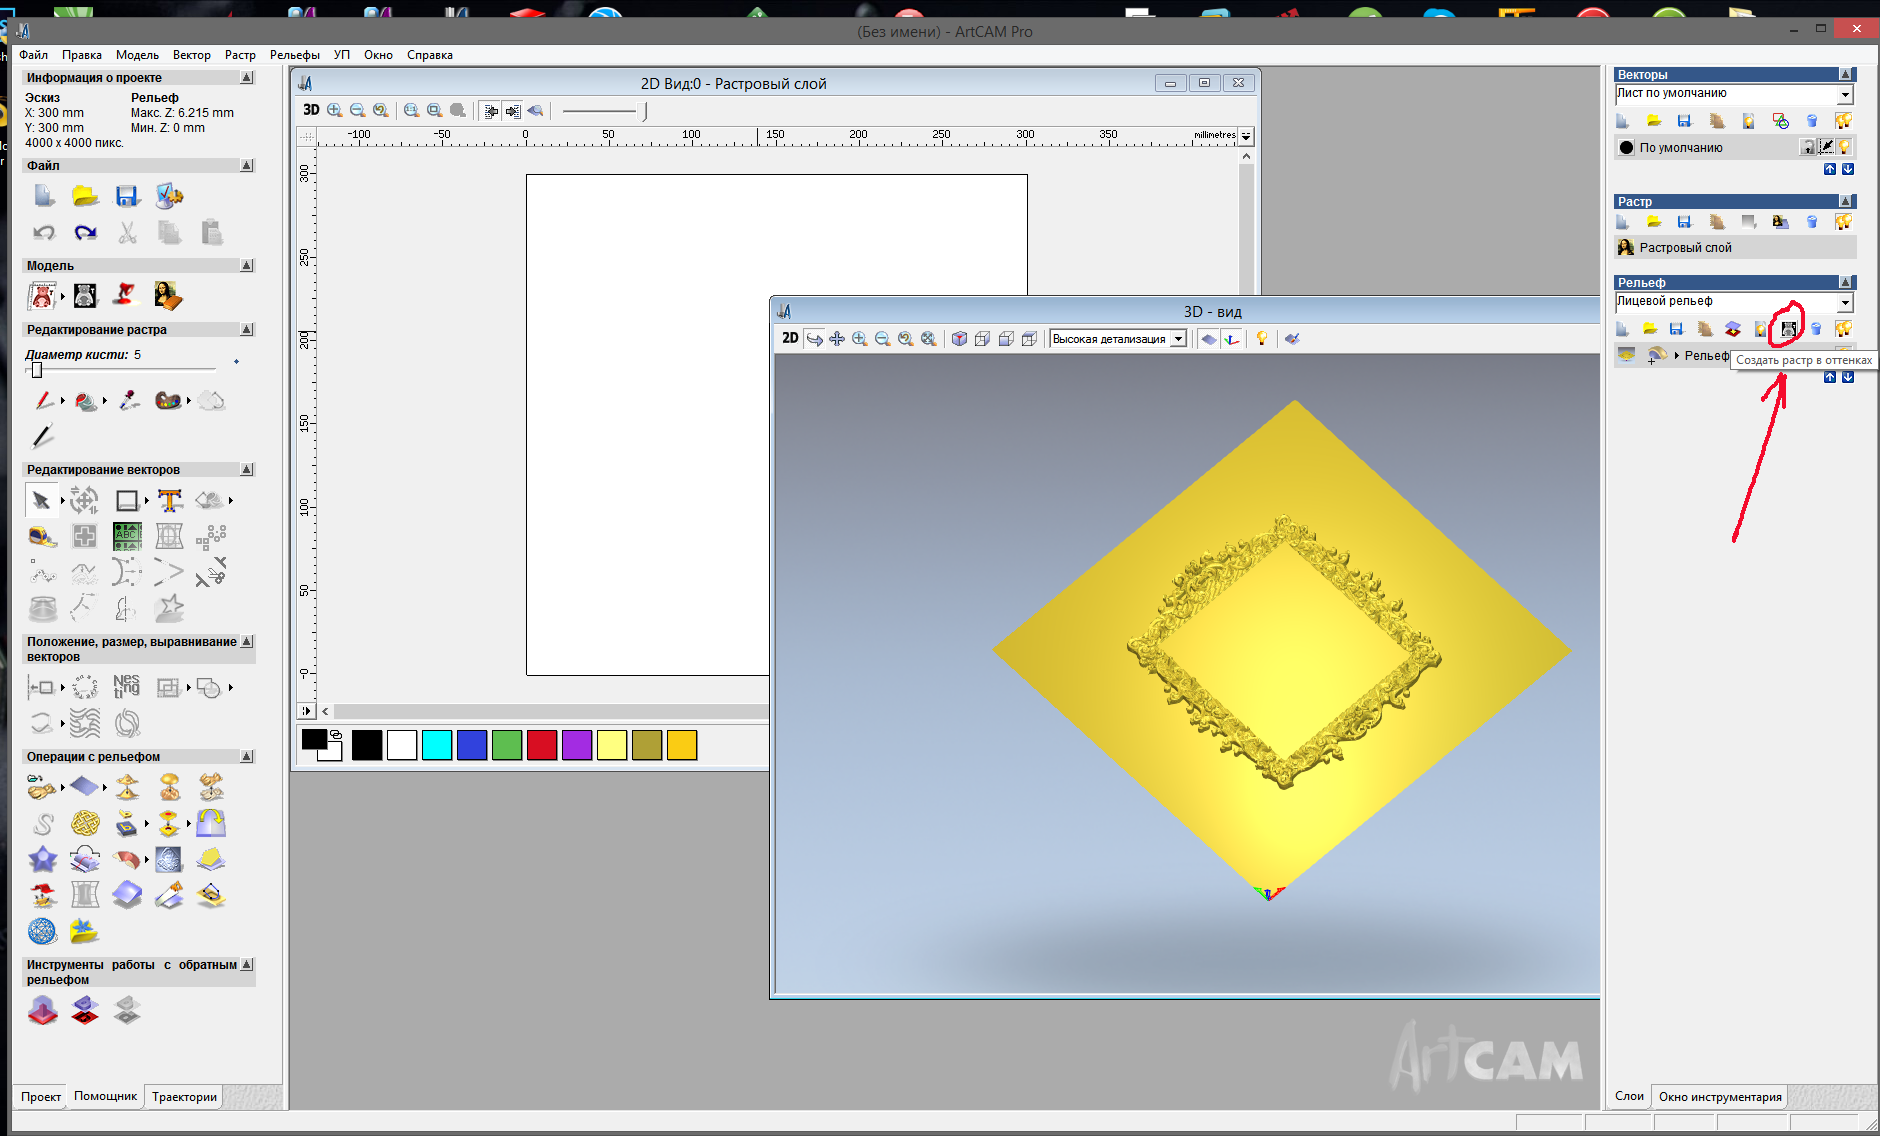
Task: Click the up arrow of the 2D view scrollbar
Action: (x=1246, y=156)
